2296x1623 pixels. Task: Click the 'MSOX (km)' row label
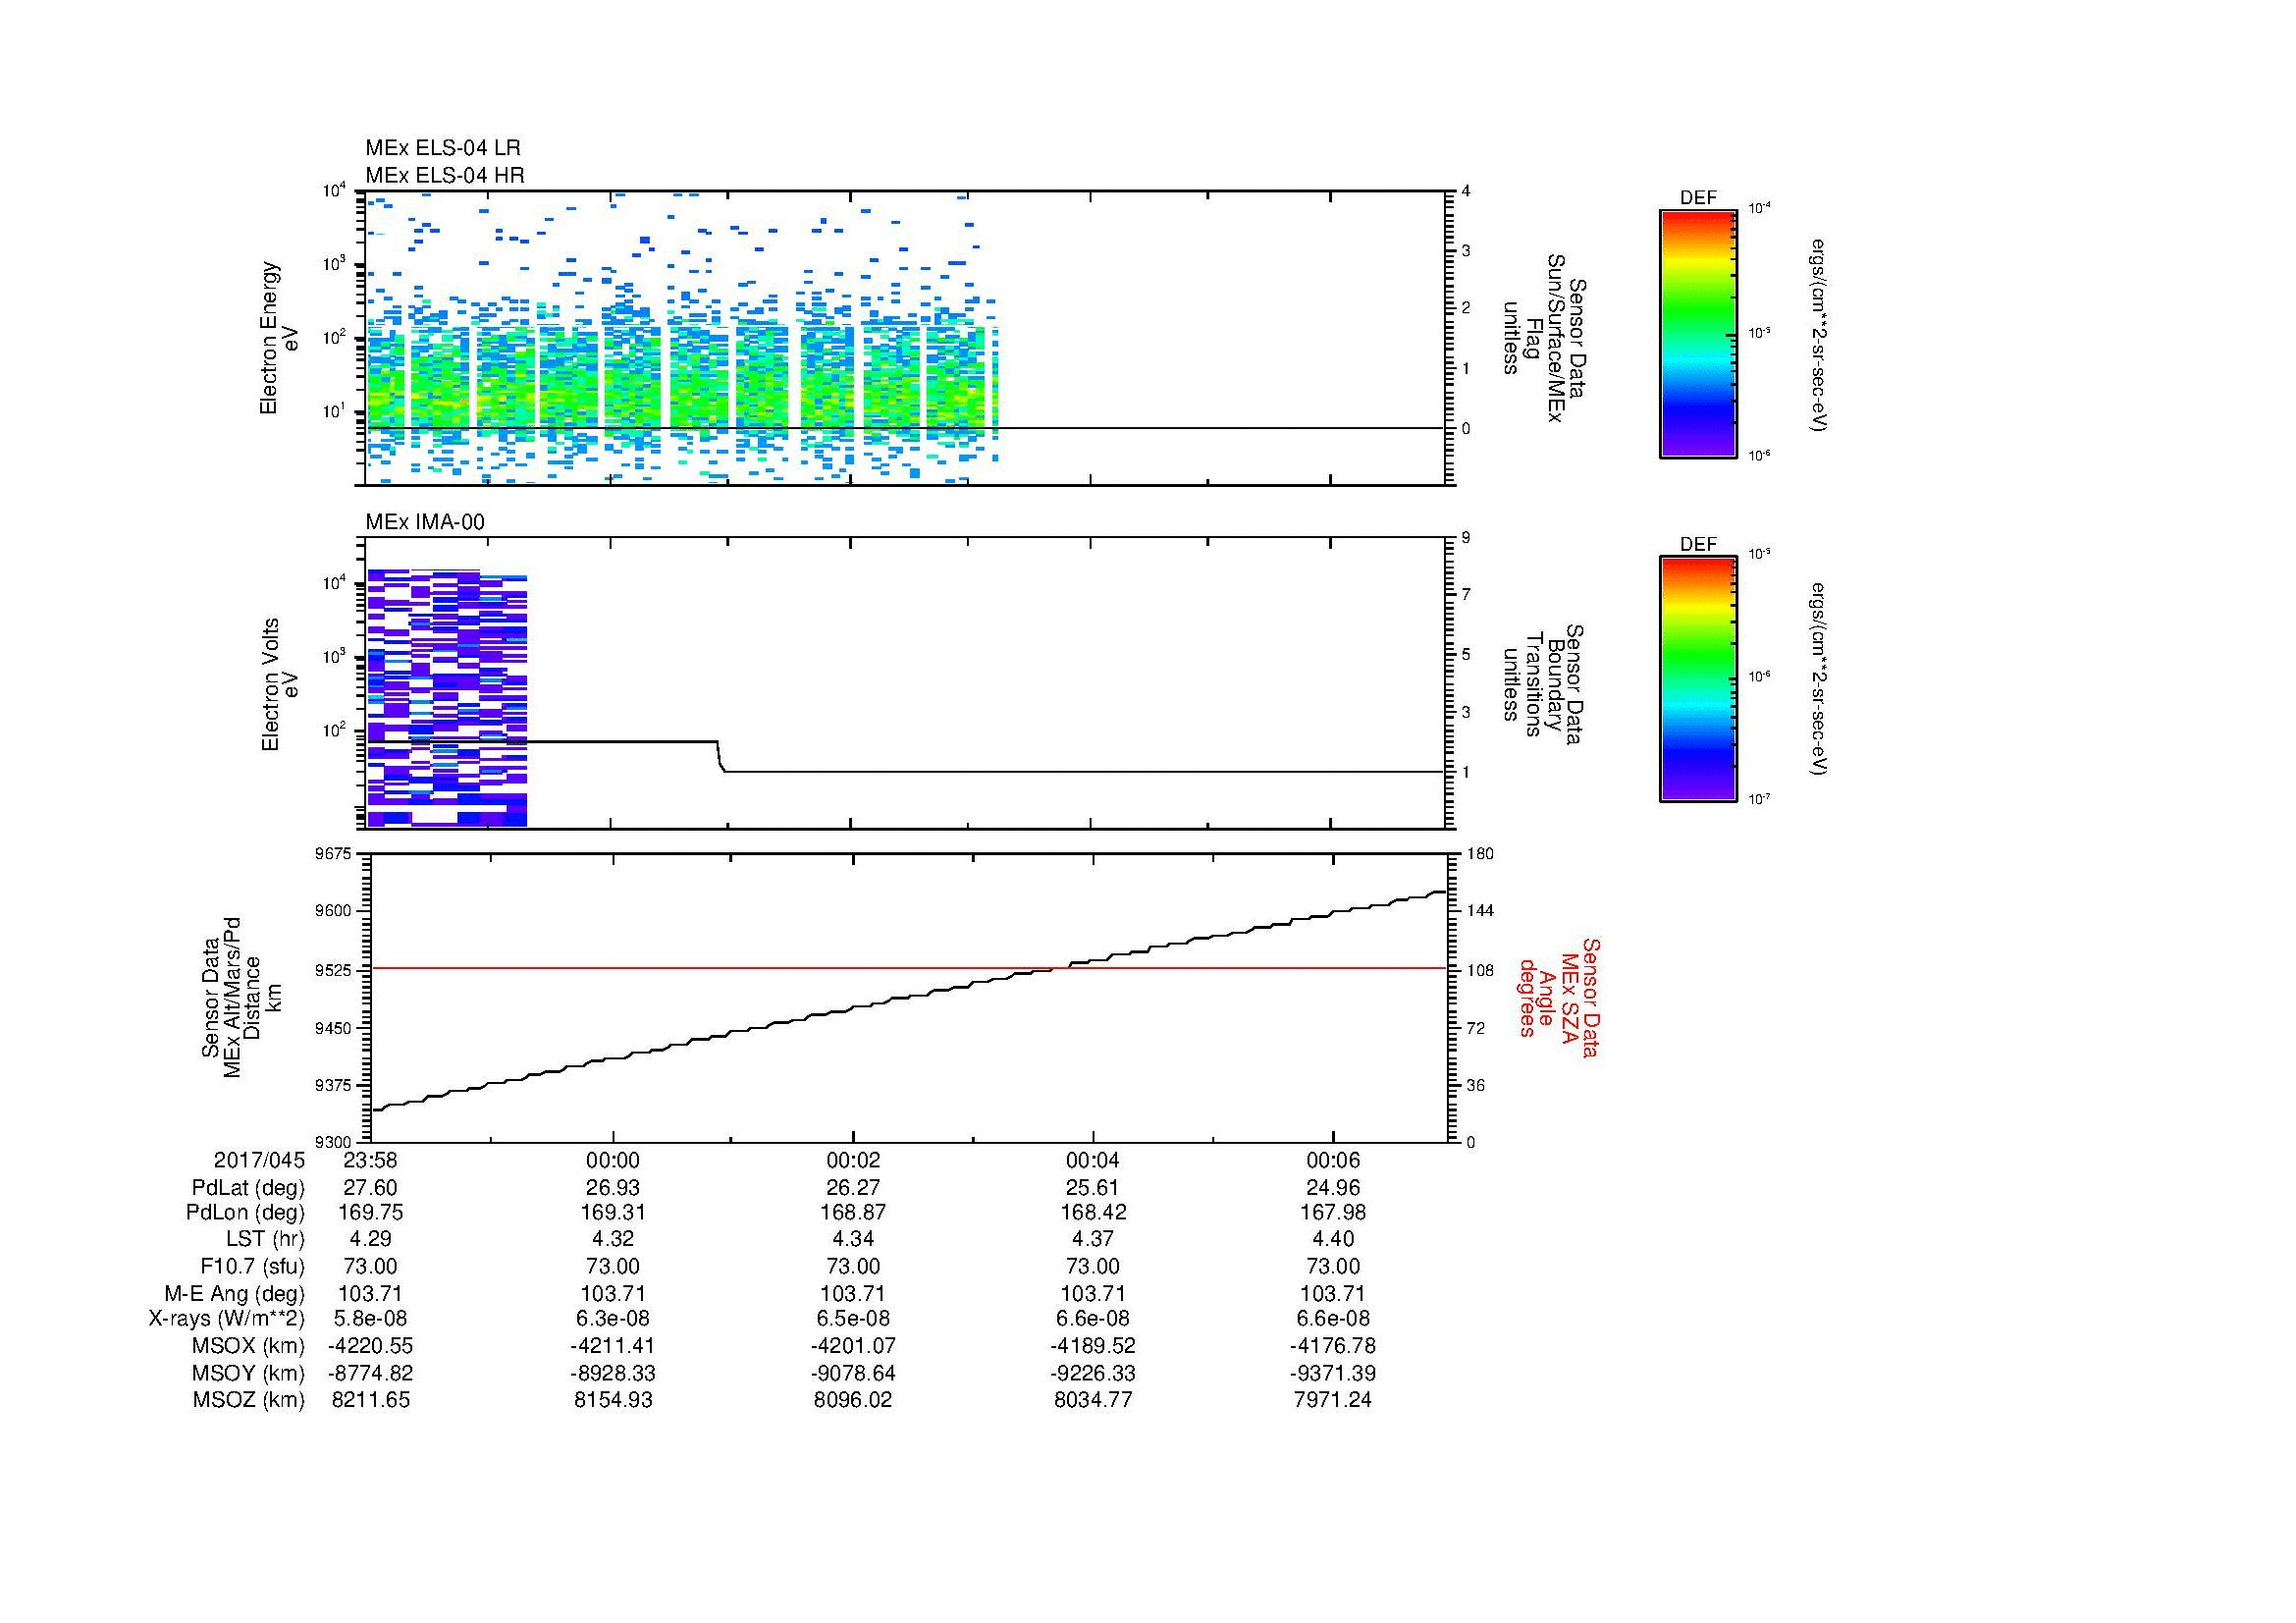(248, 1346)
